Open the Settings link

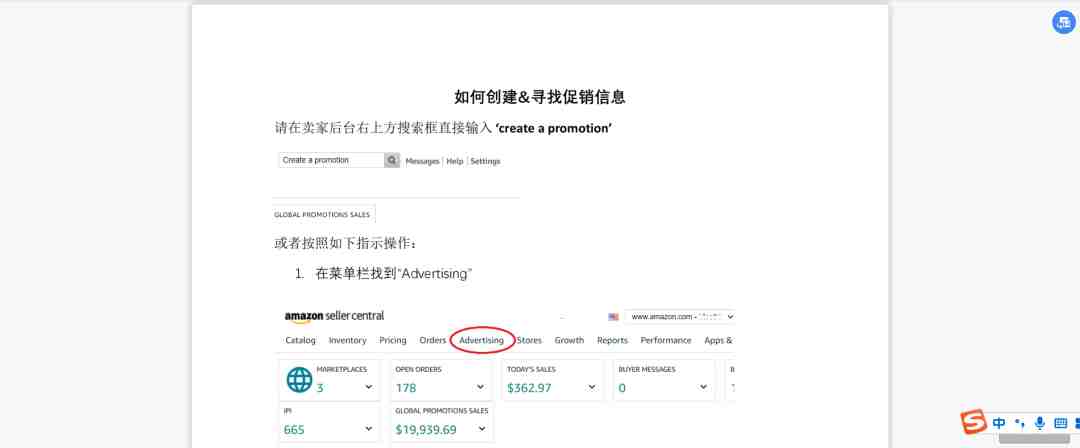click(485, 161)
